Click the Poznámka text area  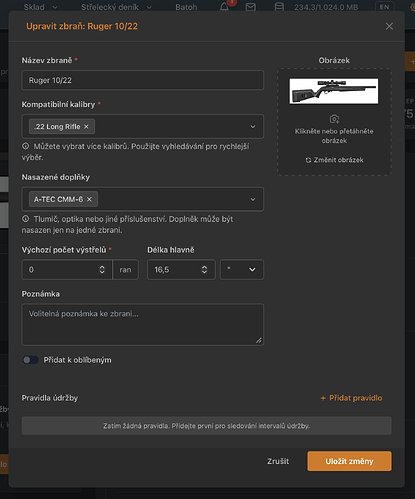point(143,324)
